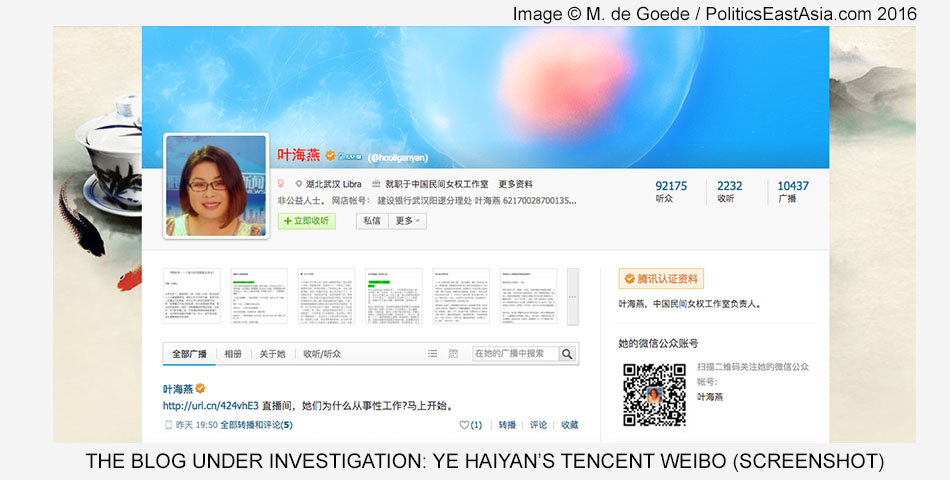
Task: Open the 收听/听众 tab
Action: pos(322,354)
